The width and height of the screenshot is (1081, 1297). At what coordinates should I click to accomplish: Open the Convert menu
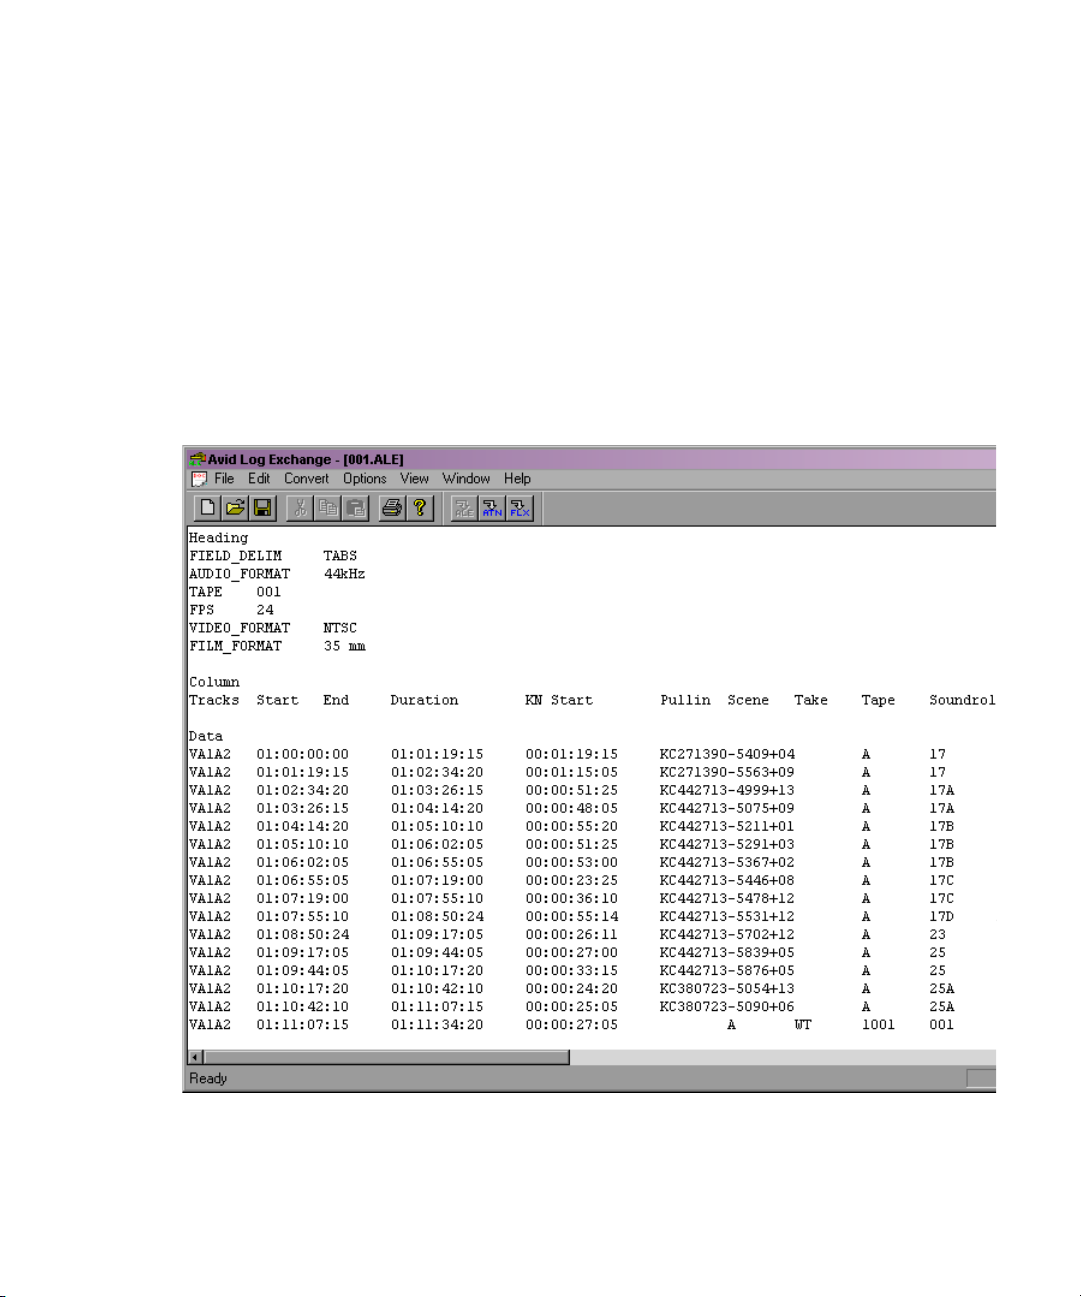(x=306, y=479)
